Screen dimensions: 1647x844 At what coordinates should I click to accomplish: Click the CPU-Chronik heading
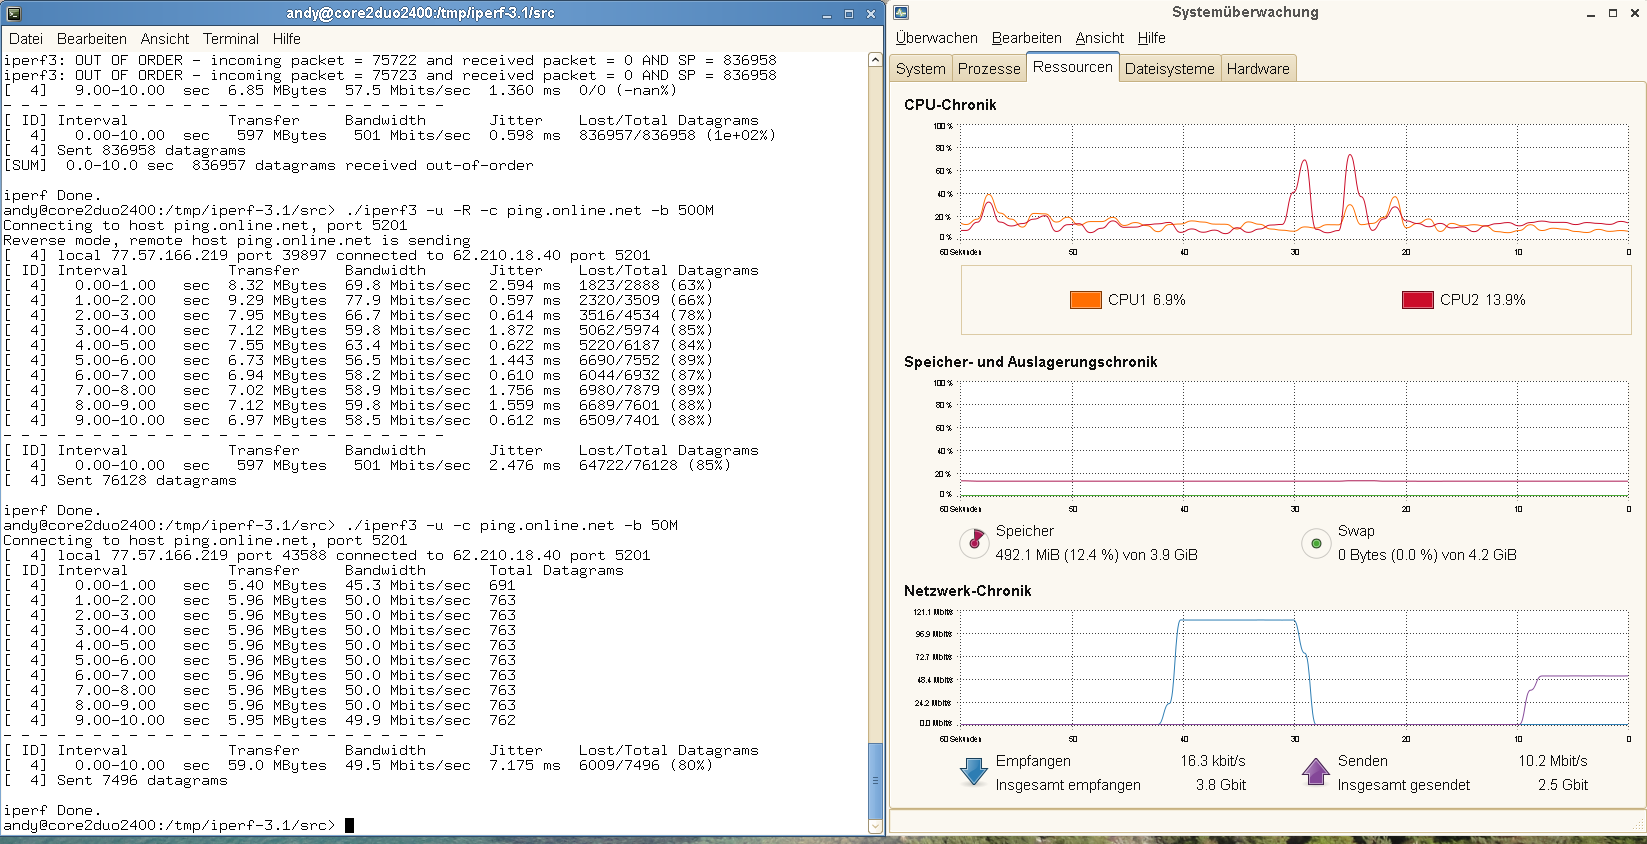pos(950,105)
